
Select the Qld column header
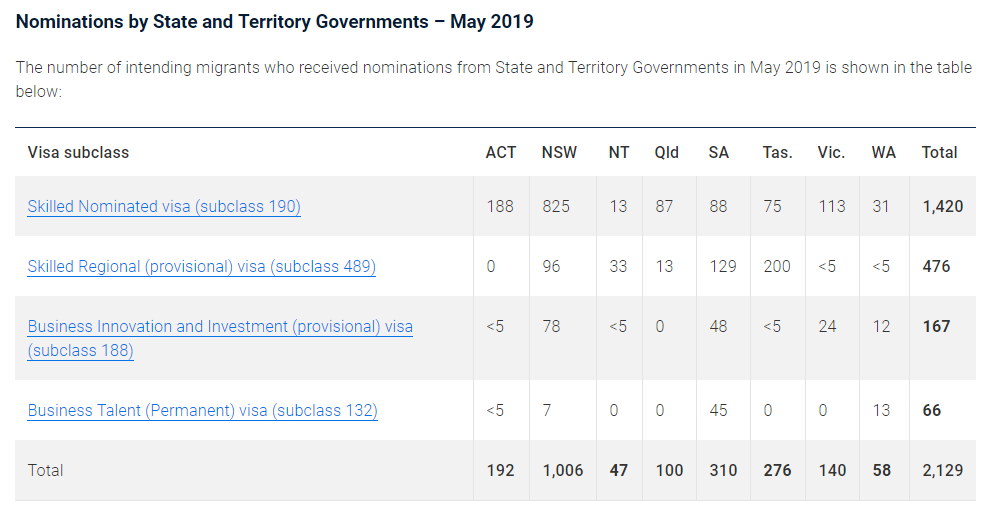tap(667, 153)
